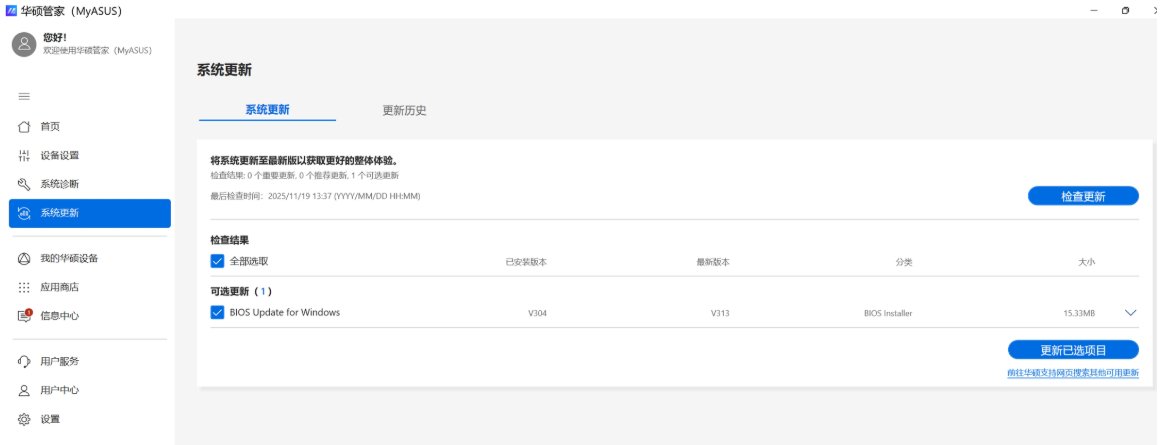Viewport: 1170px width, 445px height.
Task: Click the 信息中心 message icon
Action: pyautogui.click(x=24, y=316)
